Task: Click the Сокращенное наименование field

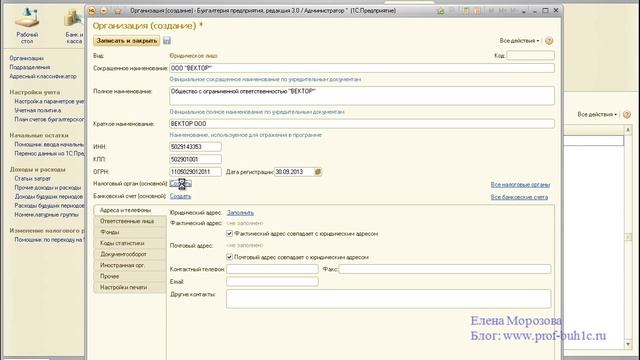Action: pos(362,68)
